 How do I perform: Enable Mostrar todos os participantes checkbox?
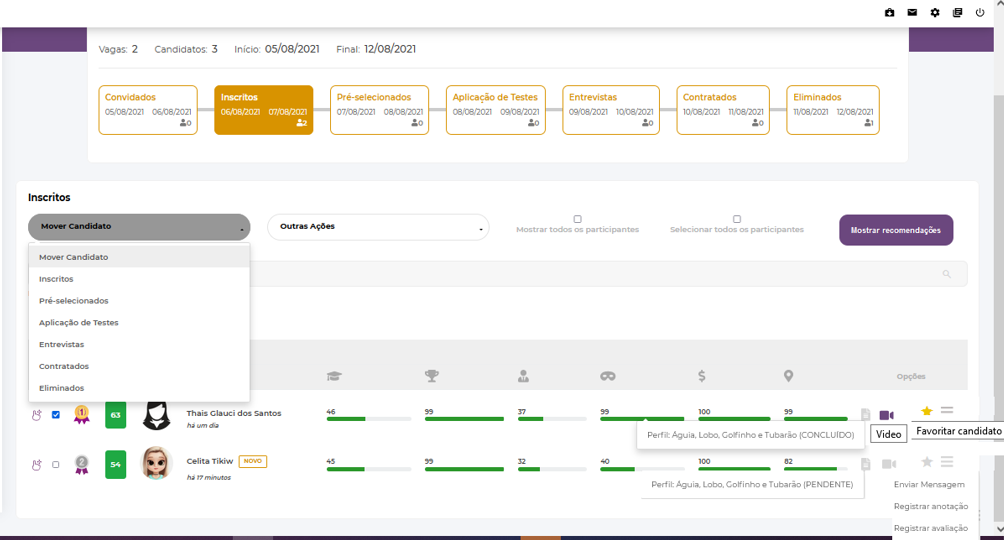(x=577, y=219)
